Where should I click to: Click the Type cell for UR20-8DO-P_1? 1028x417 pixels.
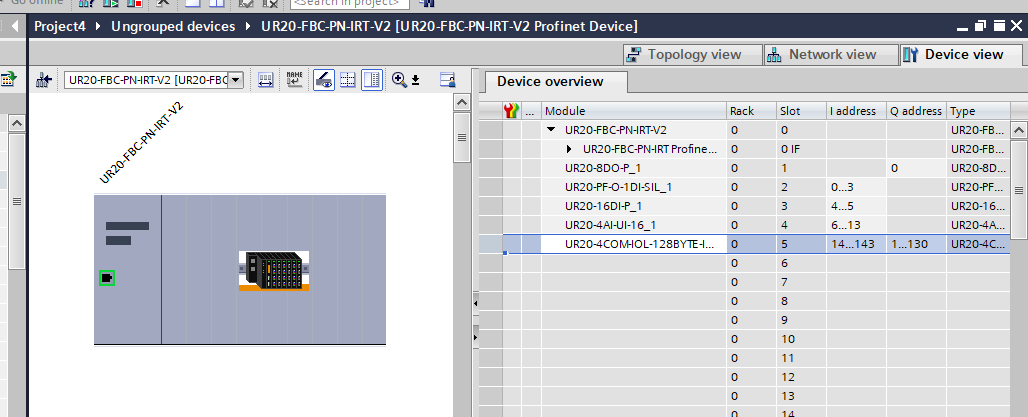pyautogui.click(x=978, y=168)
